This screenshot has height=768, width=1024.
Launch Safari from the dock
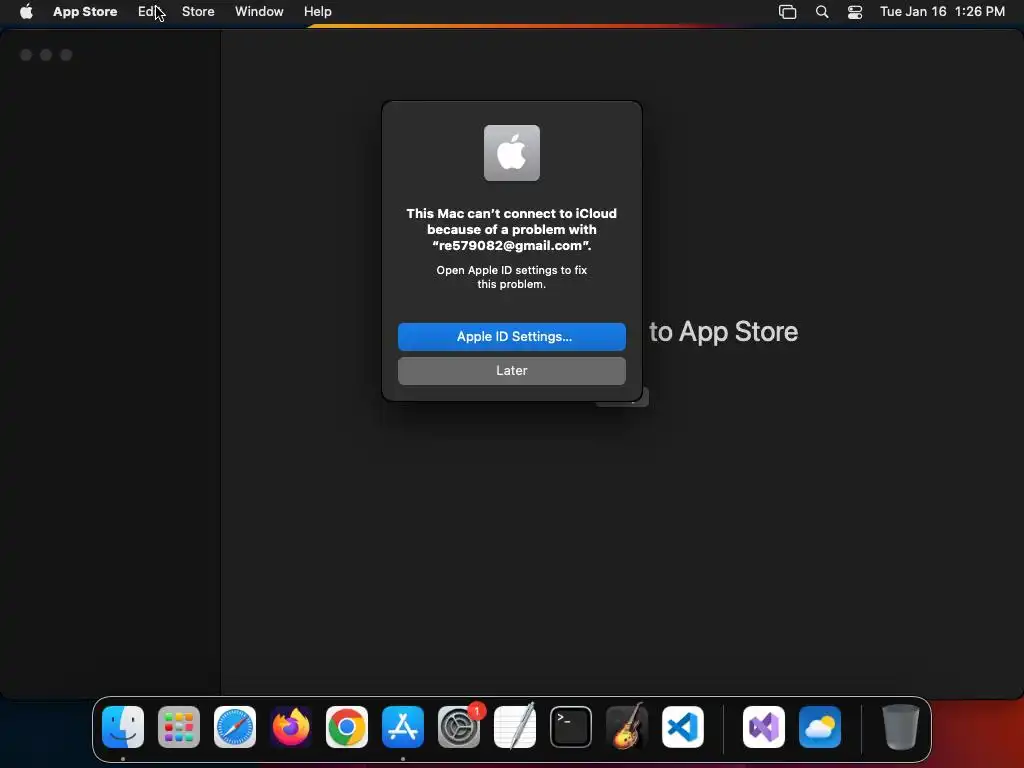coord(235,727)
